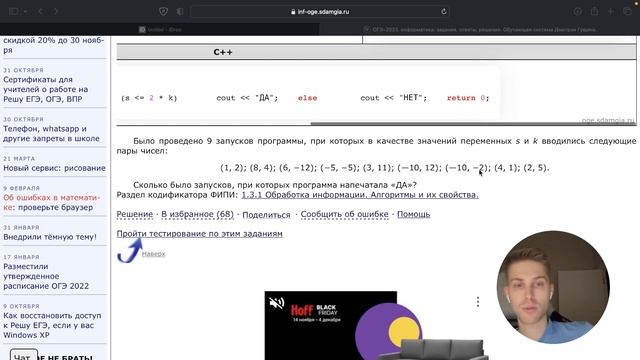640x360 pixels.
Task: Click 'return 0;' in the code block
Action: tap(468, 98)
